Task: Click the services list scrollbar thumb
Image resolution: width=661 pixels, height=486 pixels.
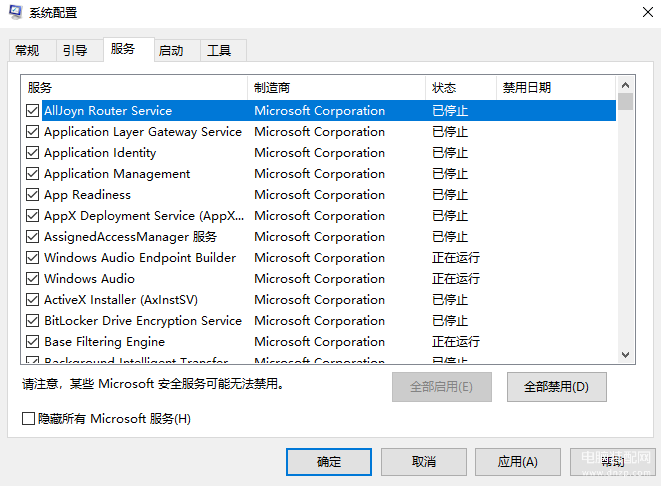Action: [x=626, y=102]
